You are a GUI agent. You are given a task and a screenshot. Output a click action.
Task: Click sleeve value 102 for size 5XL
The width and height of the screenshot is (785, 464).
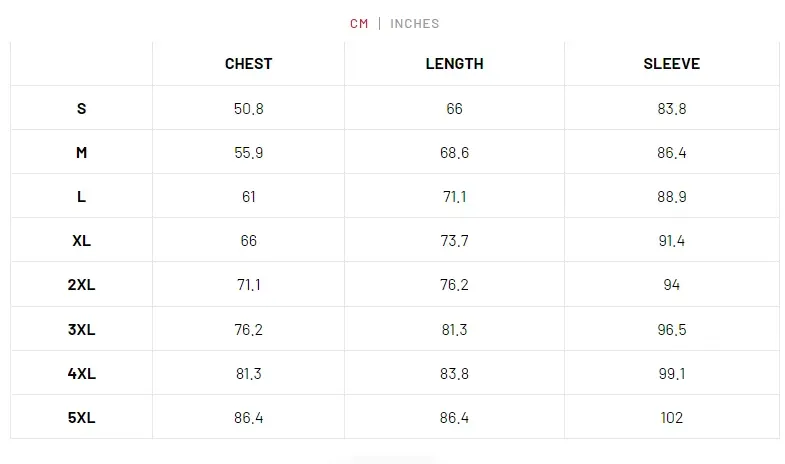coord(671,417)
